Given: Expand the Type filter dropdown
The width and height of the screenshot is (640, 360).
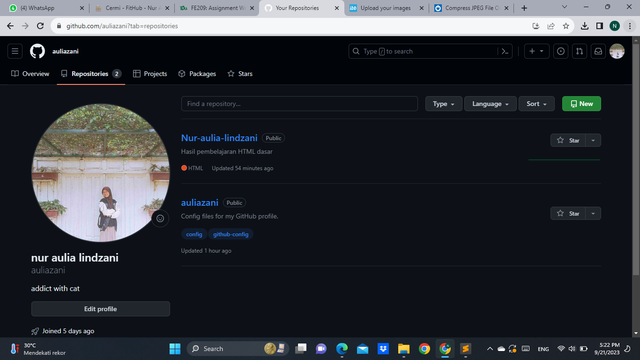Looking at the screenshot, I should (443, 104).
